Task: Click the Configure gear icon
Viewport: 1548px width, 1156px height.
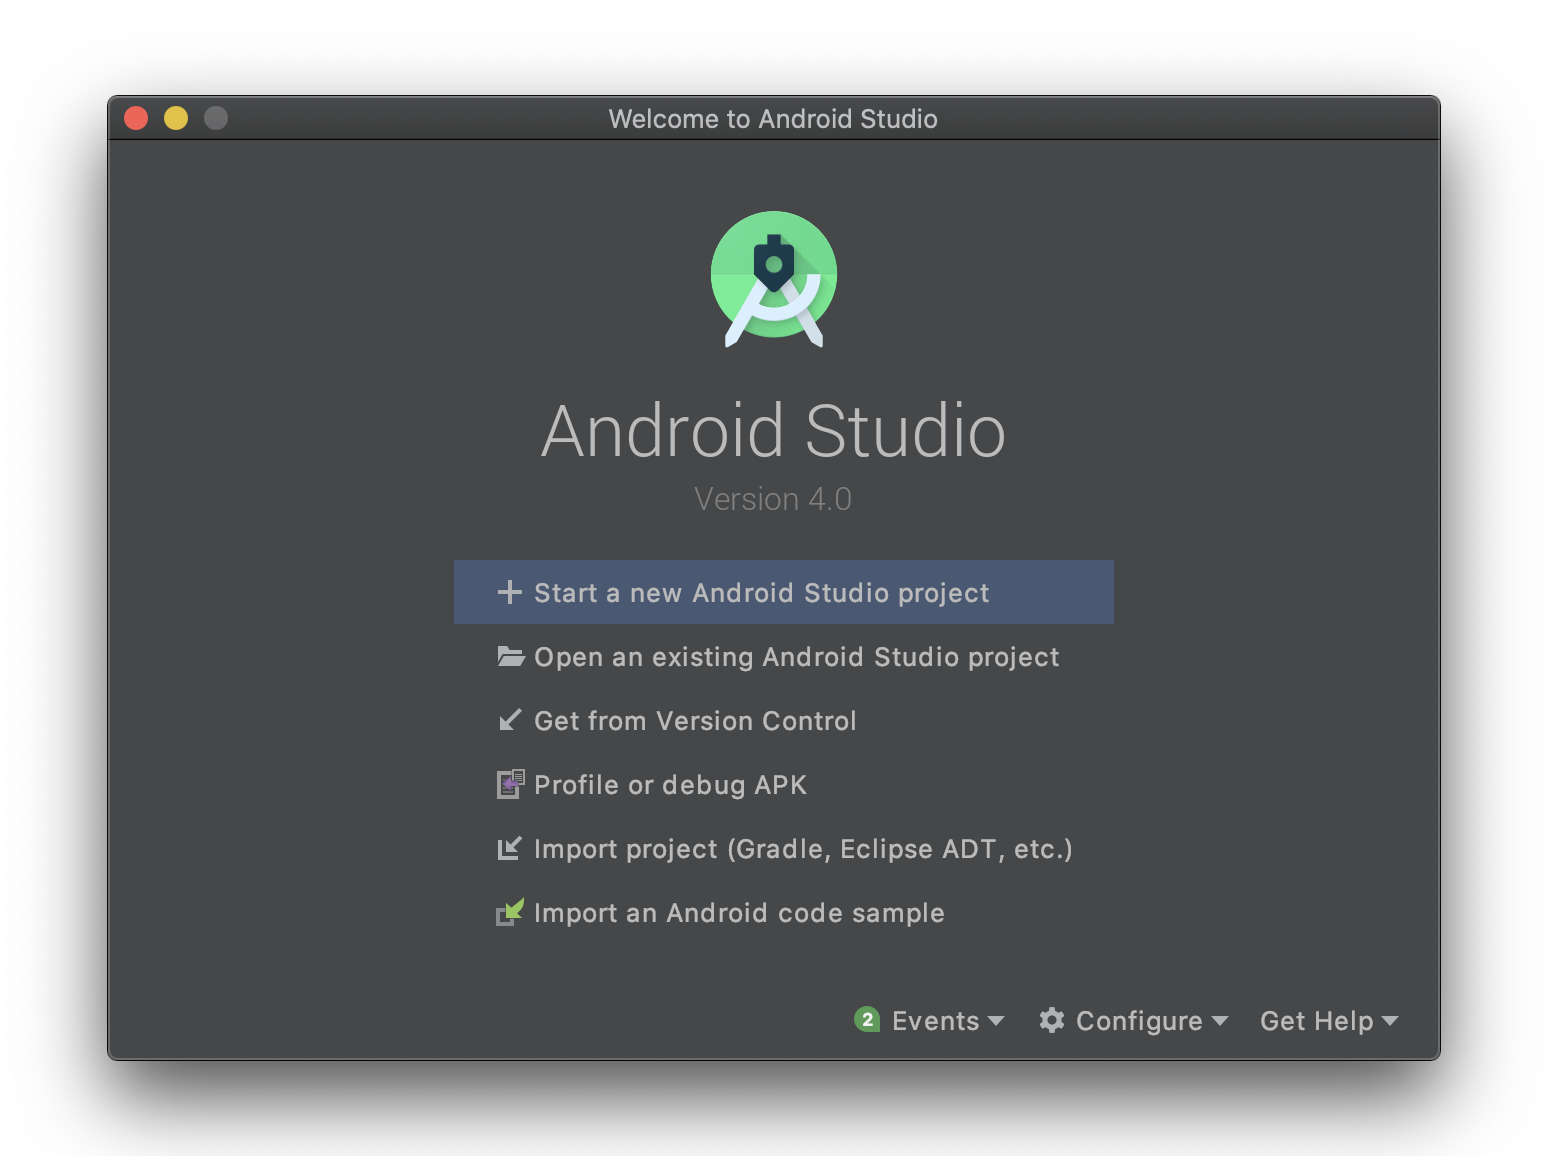Action: click(x=1051, y=1020)
